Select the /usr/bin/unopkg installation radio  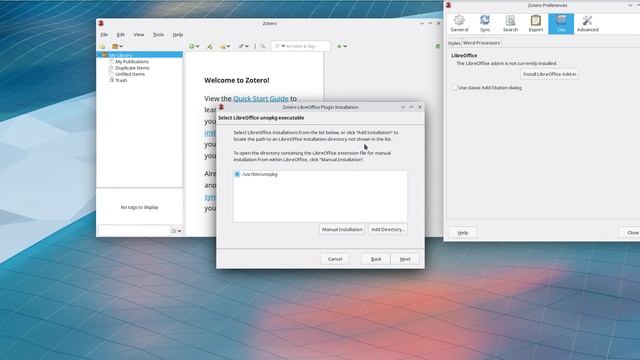coord(237,174)
